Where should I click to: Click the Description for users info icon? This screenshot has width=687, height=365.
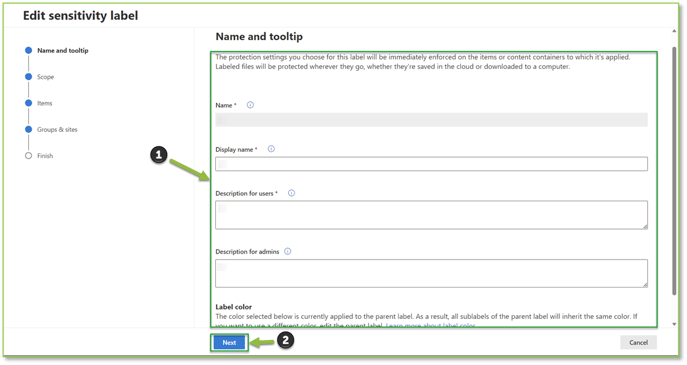[291, 193]
